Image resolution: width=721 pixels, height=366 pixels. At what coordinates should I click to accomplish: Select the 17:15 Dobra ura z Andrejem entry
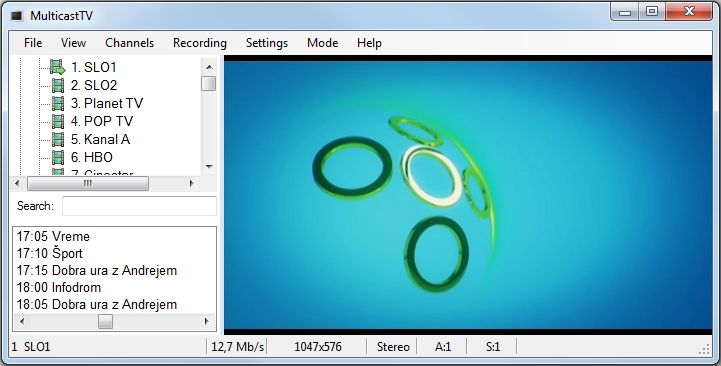[97, 270]
